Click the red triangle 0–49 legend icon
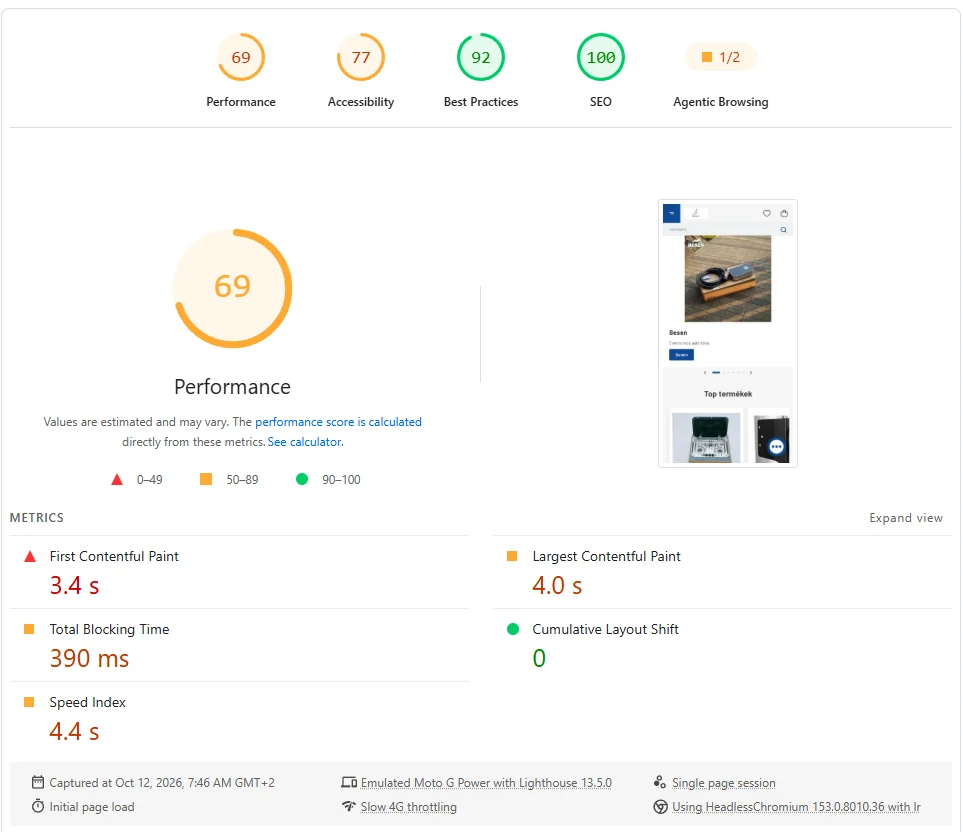963x832 pixels. click(117, 480)
